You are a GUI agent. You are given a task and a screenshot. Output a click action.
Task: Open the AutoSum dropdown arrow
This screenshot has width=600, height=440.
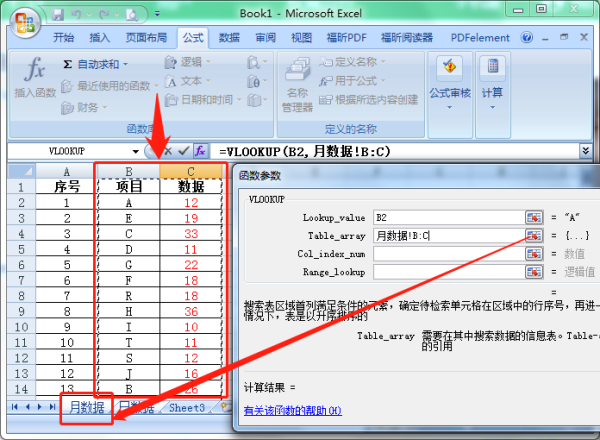click(126, 64)
